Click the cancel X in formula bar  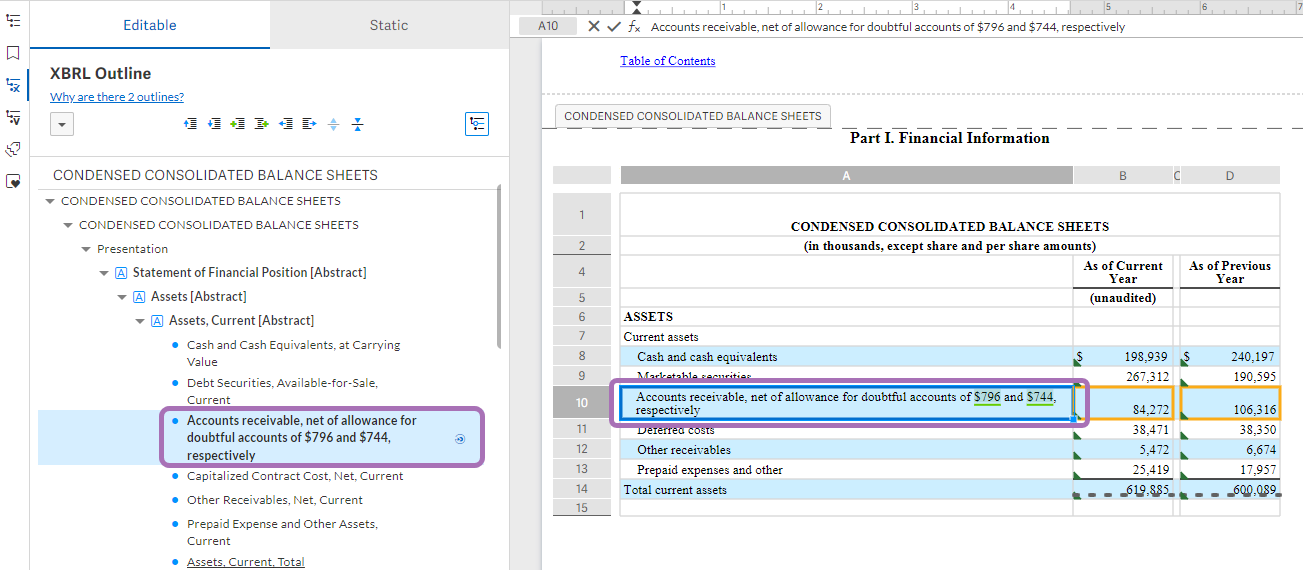point(594,27)
